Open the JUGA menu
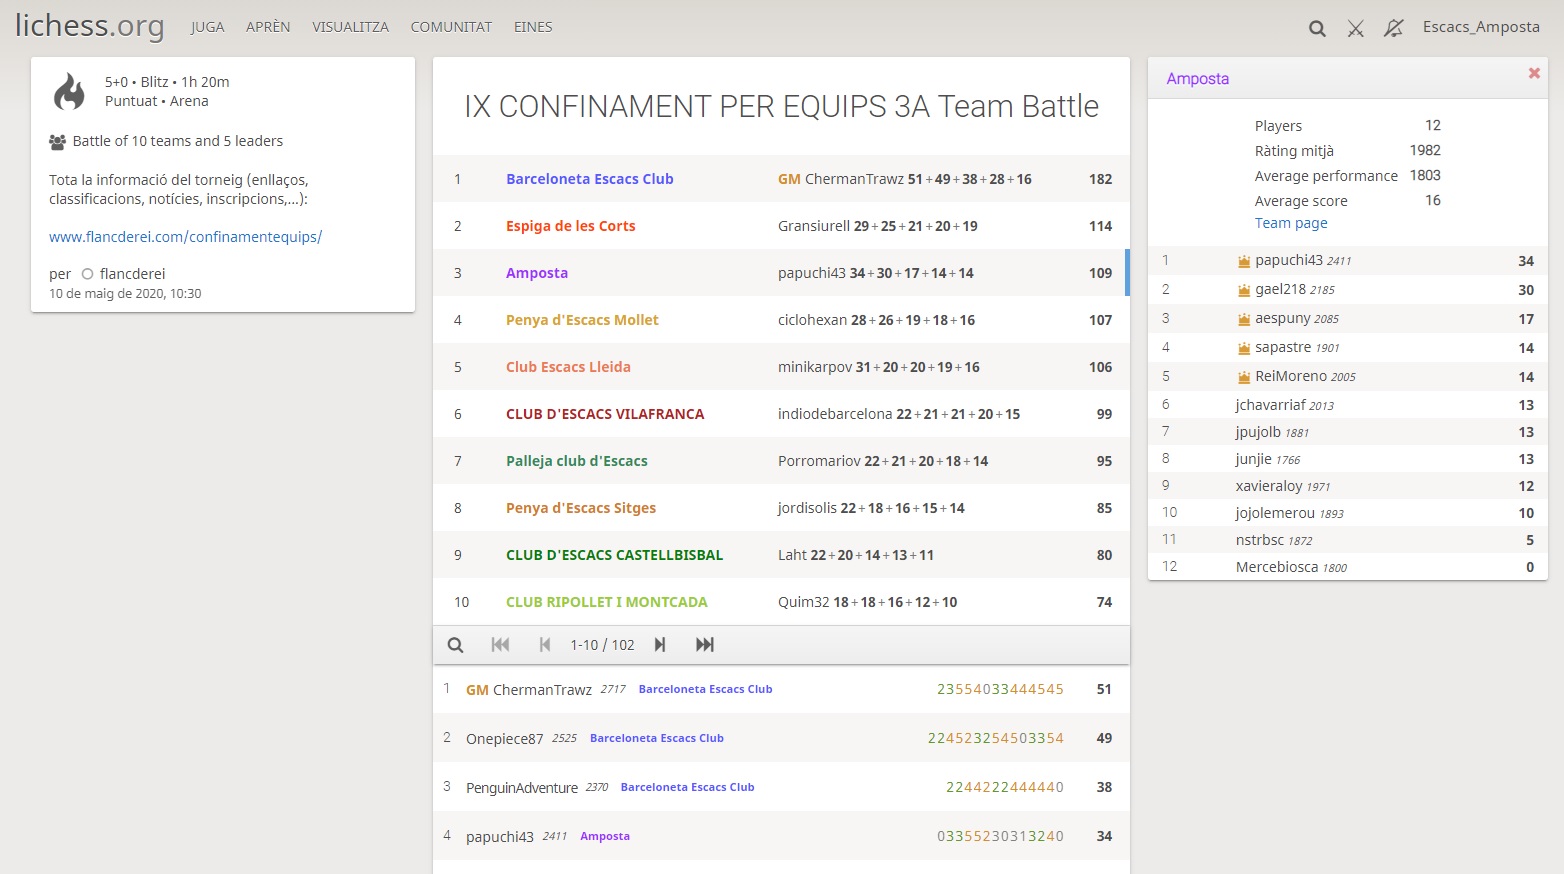 click(208, 27)
